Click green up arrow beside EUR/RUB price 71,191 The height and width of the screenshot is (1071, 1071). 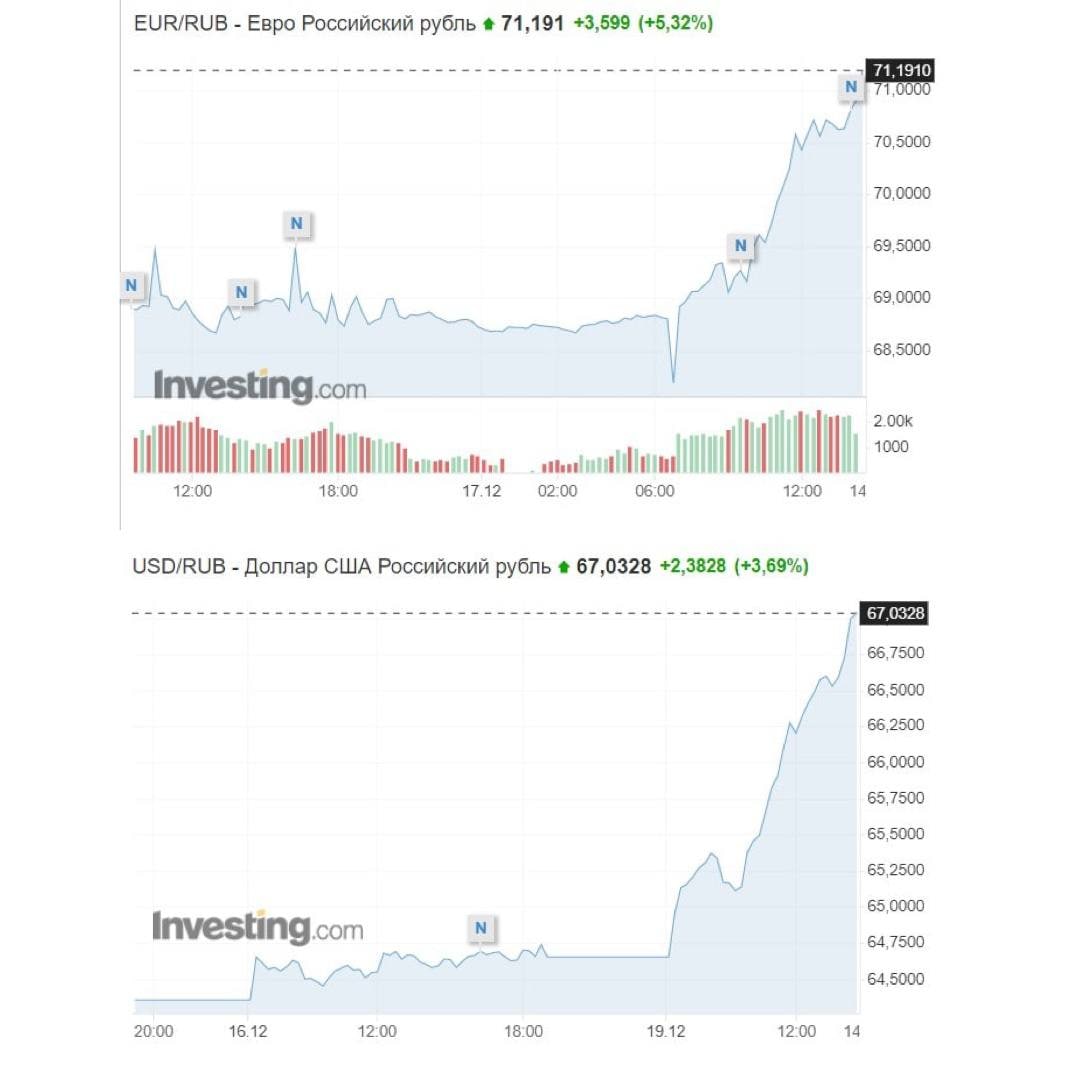[489, 24]
